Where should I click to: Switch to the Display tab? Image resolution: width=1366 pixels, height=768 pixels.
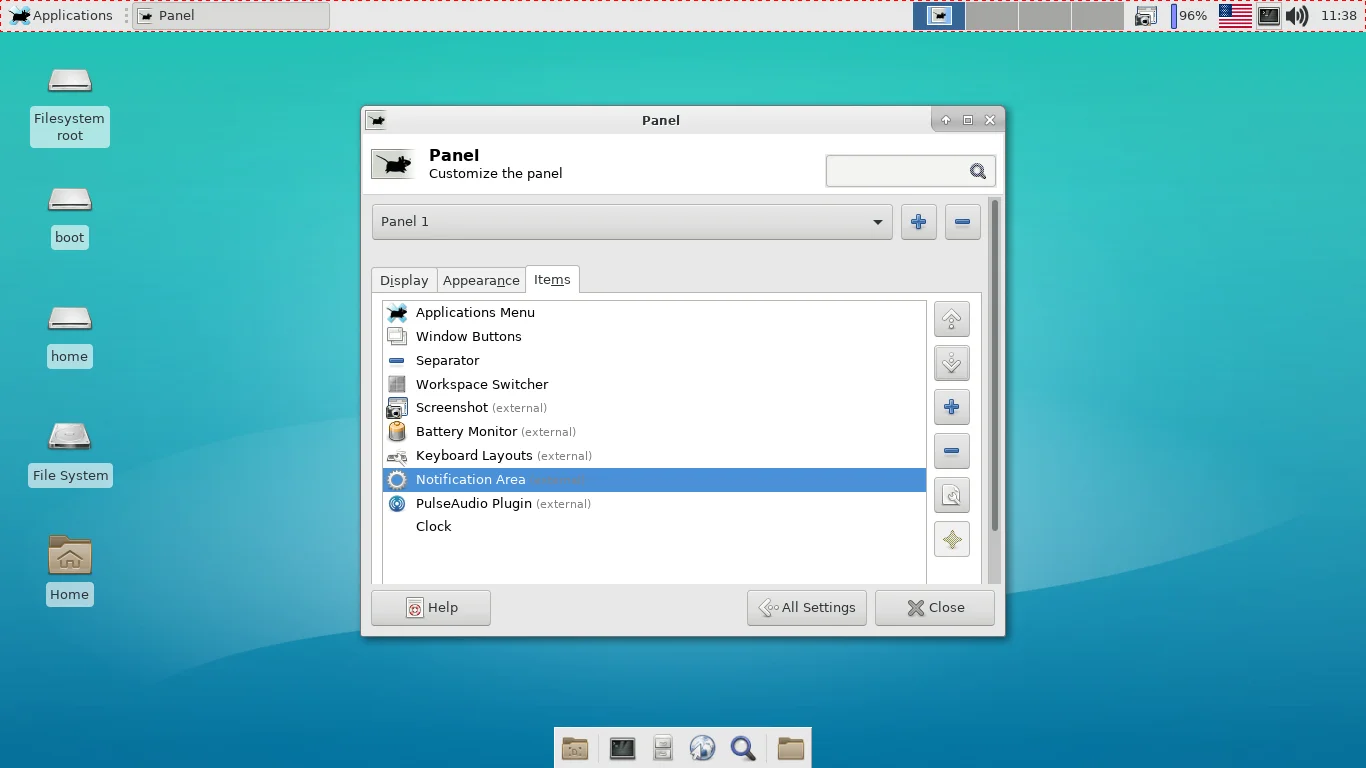[x=404, y=281]
